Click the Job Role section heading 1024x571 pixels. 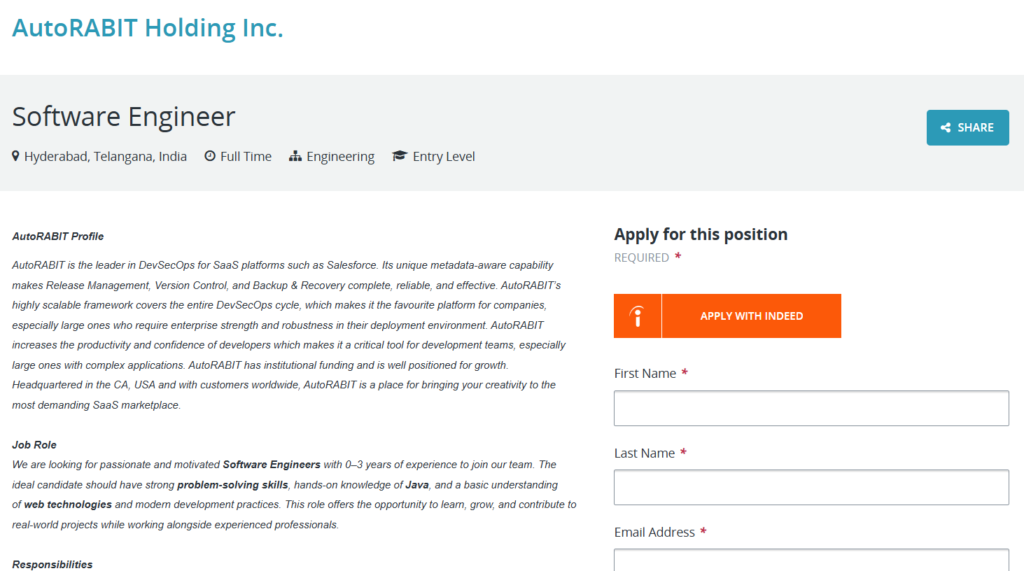pyautogui.click(x=34, y=445)
